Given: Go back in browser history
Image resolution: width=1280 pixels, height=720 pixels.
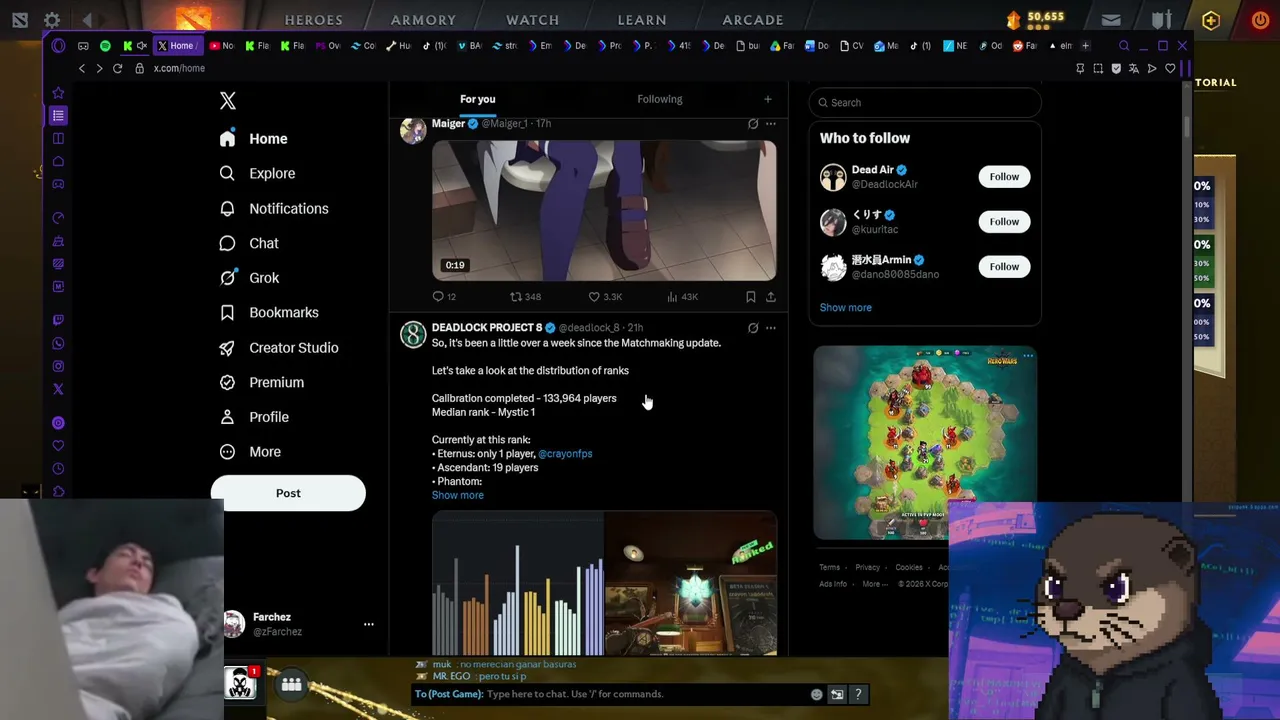Looking at the screenshot, I should point(82,68).
